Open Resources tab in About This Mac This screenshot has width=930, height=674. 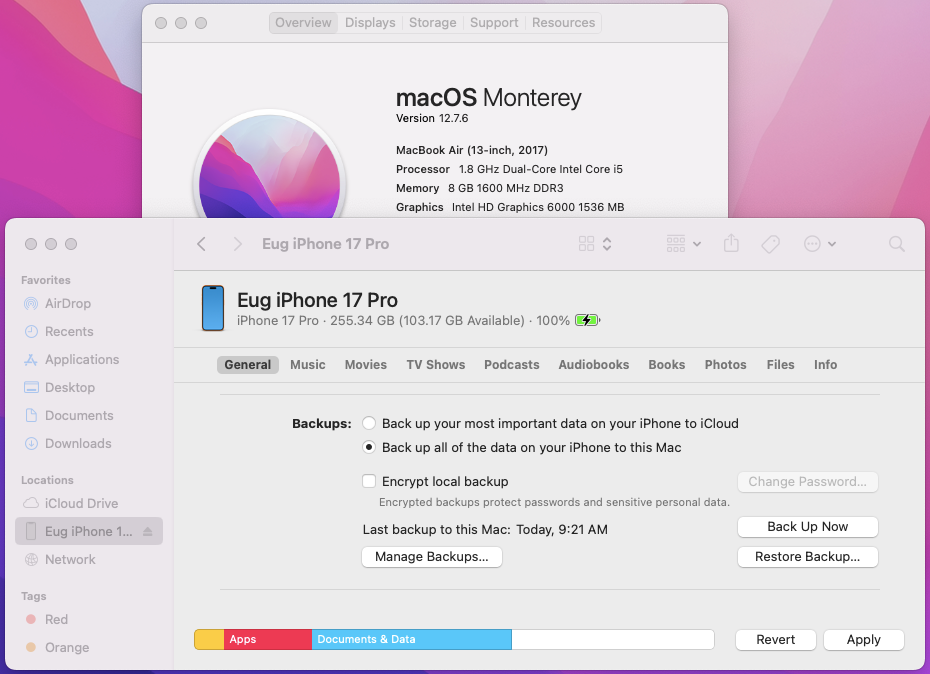point(563,23)
